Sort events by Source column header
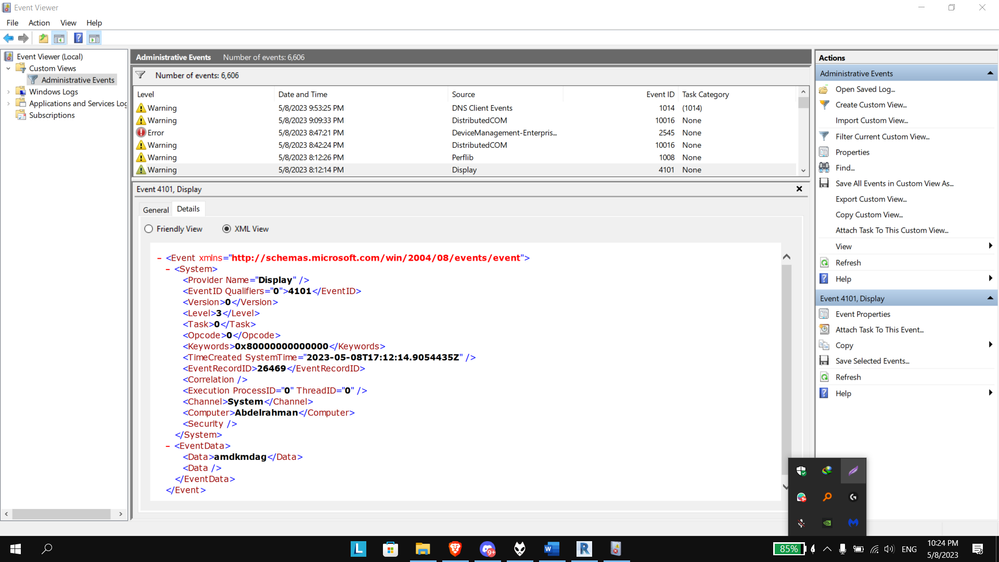 pyautogui.click(x=463, y=94)
